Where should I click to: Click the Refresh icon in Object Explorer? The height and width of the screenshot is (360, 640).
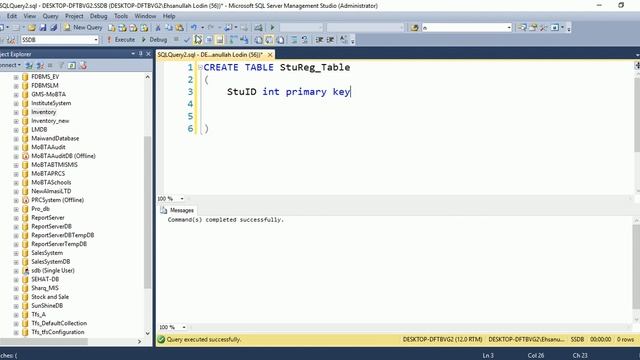pos(72,65)
